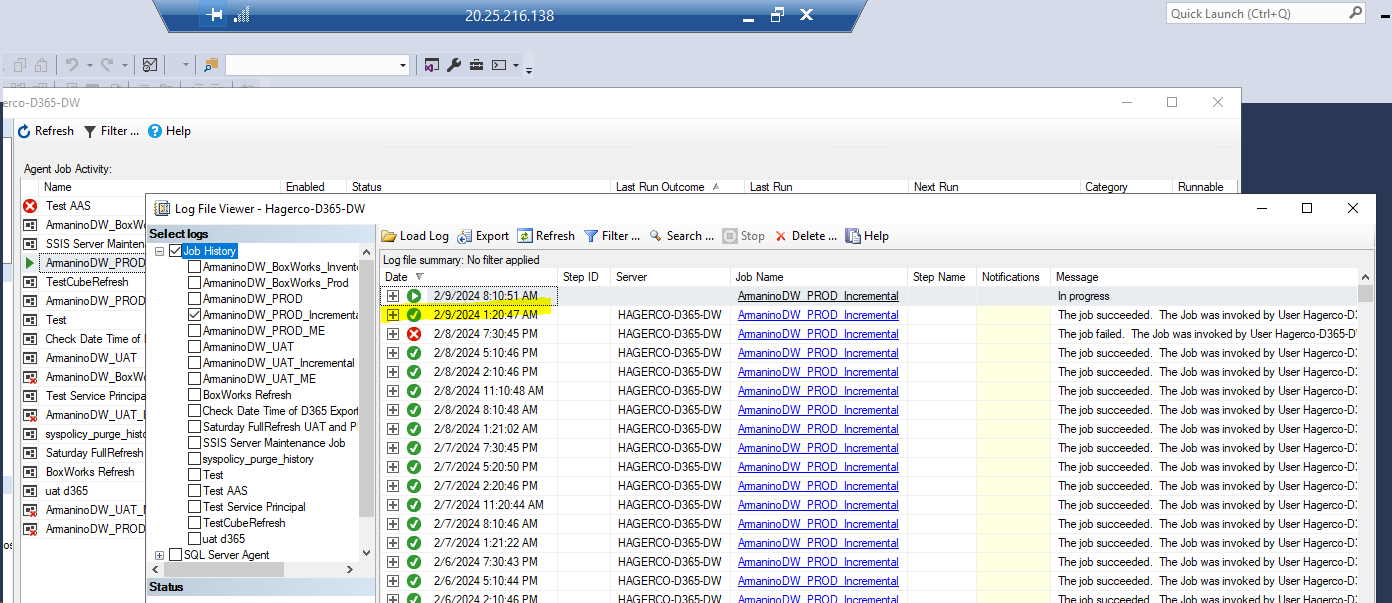Expand the 2/8/2024 5:10:46 PM log row

[x=393, y=353]
